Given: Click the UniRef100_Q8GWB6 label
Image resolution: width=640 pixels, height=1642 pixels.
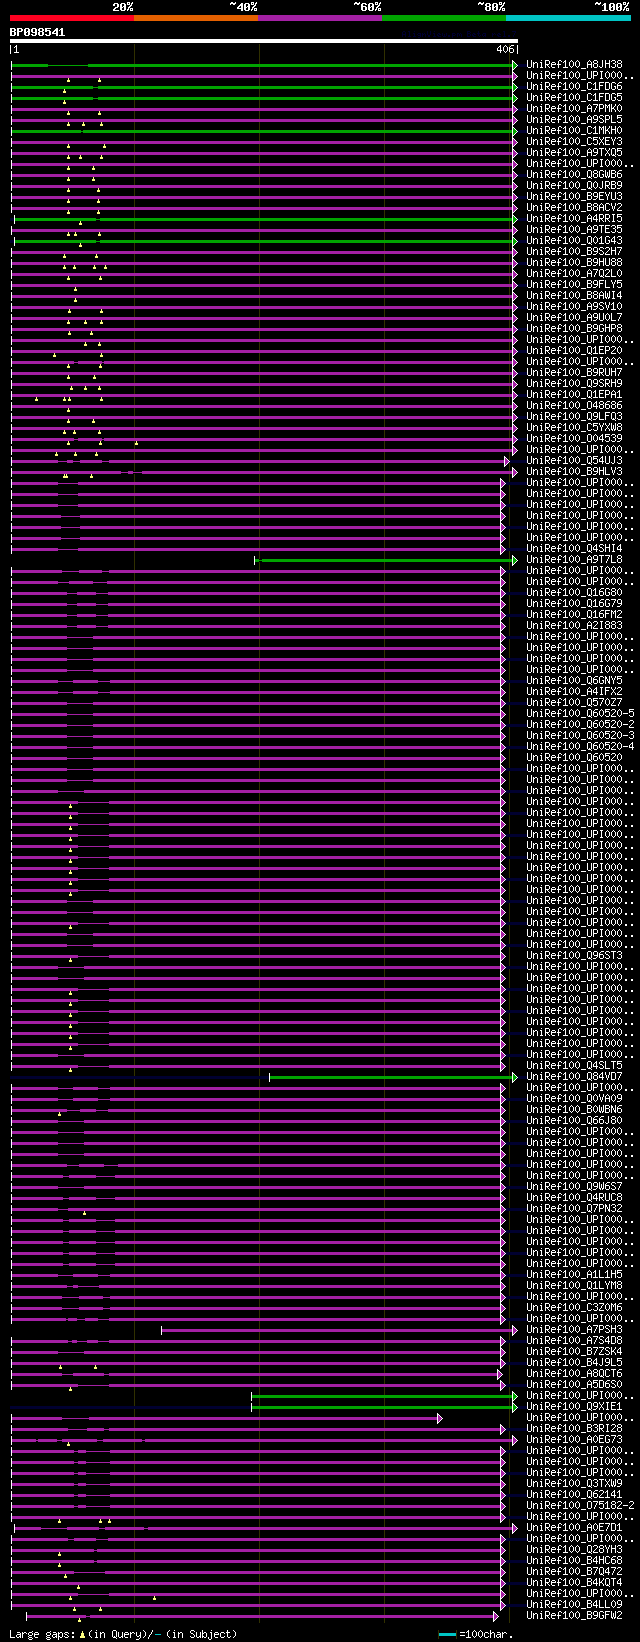Looking at the screenshot, I should 574,175.
